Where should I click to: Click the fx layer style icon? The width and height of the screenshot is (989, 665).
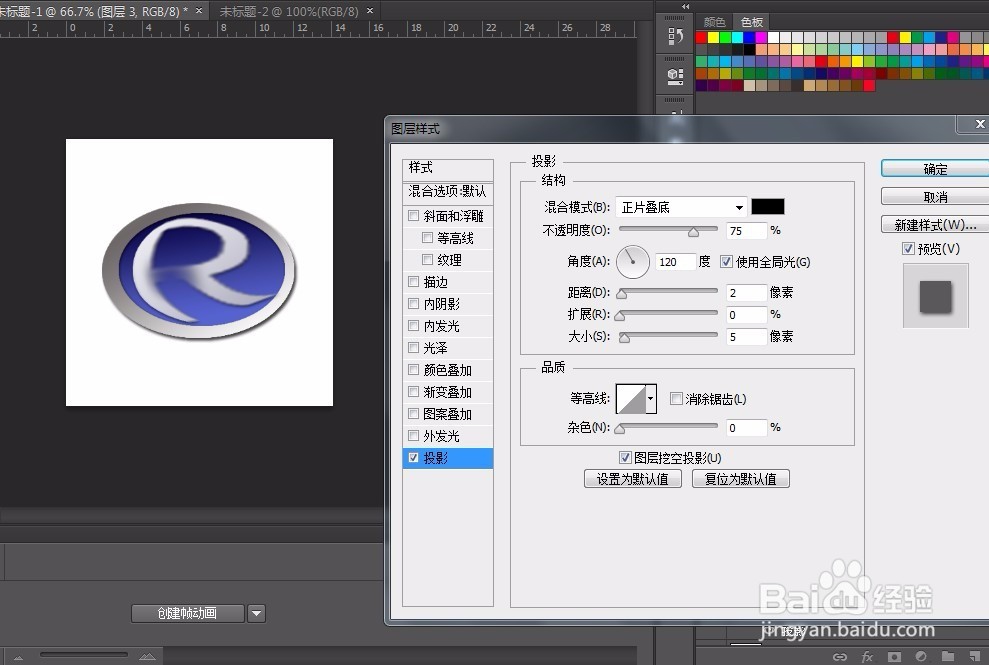coord(867,657)
